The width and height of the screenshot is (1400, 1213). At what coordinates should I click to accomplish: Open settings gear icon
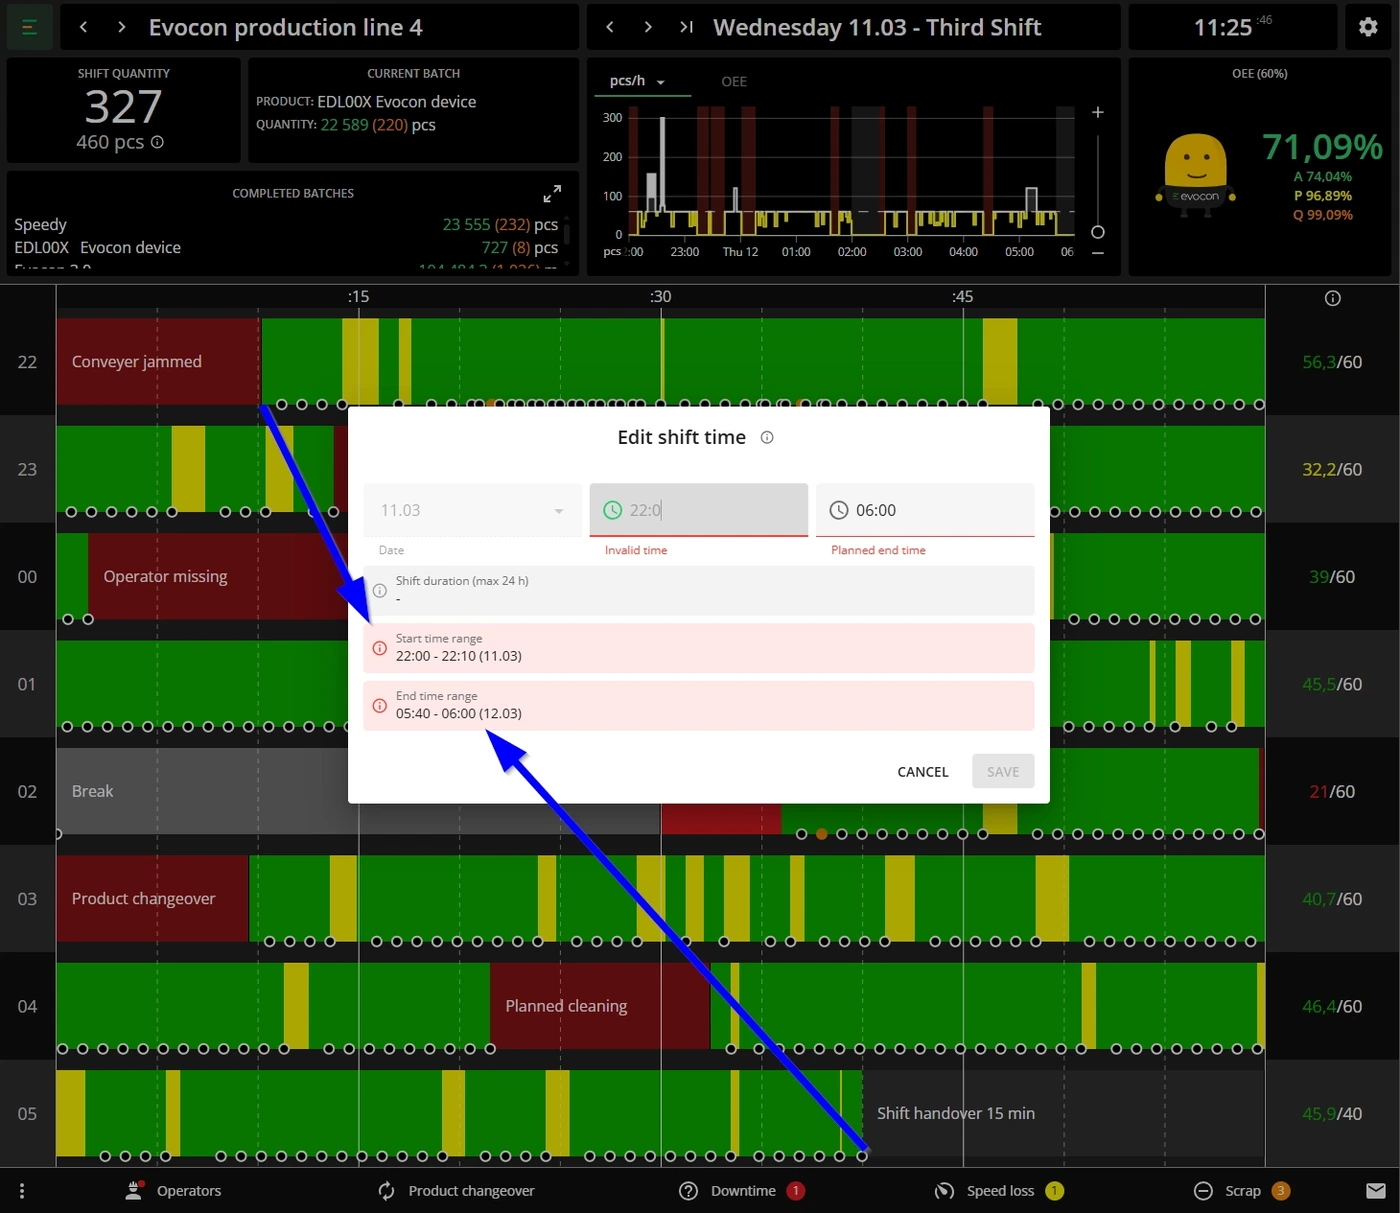tap(1368, 27)
